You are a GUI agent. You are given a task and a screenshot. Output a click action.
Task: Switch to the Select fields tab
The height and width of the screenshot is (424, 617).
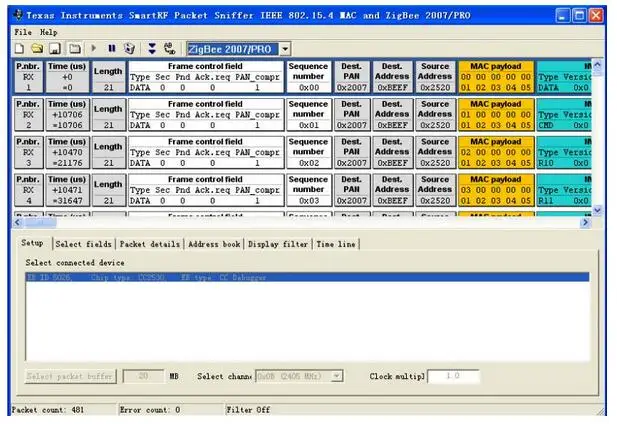(83, 244)
